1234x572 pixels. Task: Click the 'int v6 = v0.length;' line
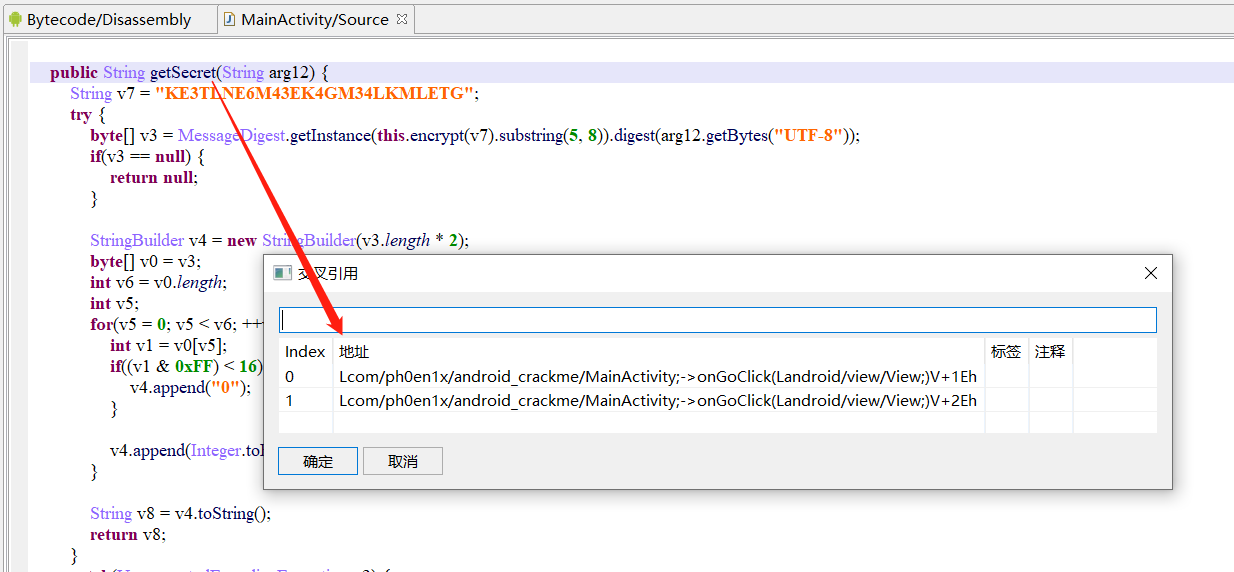pos(158,283)
